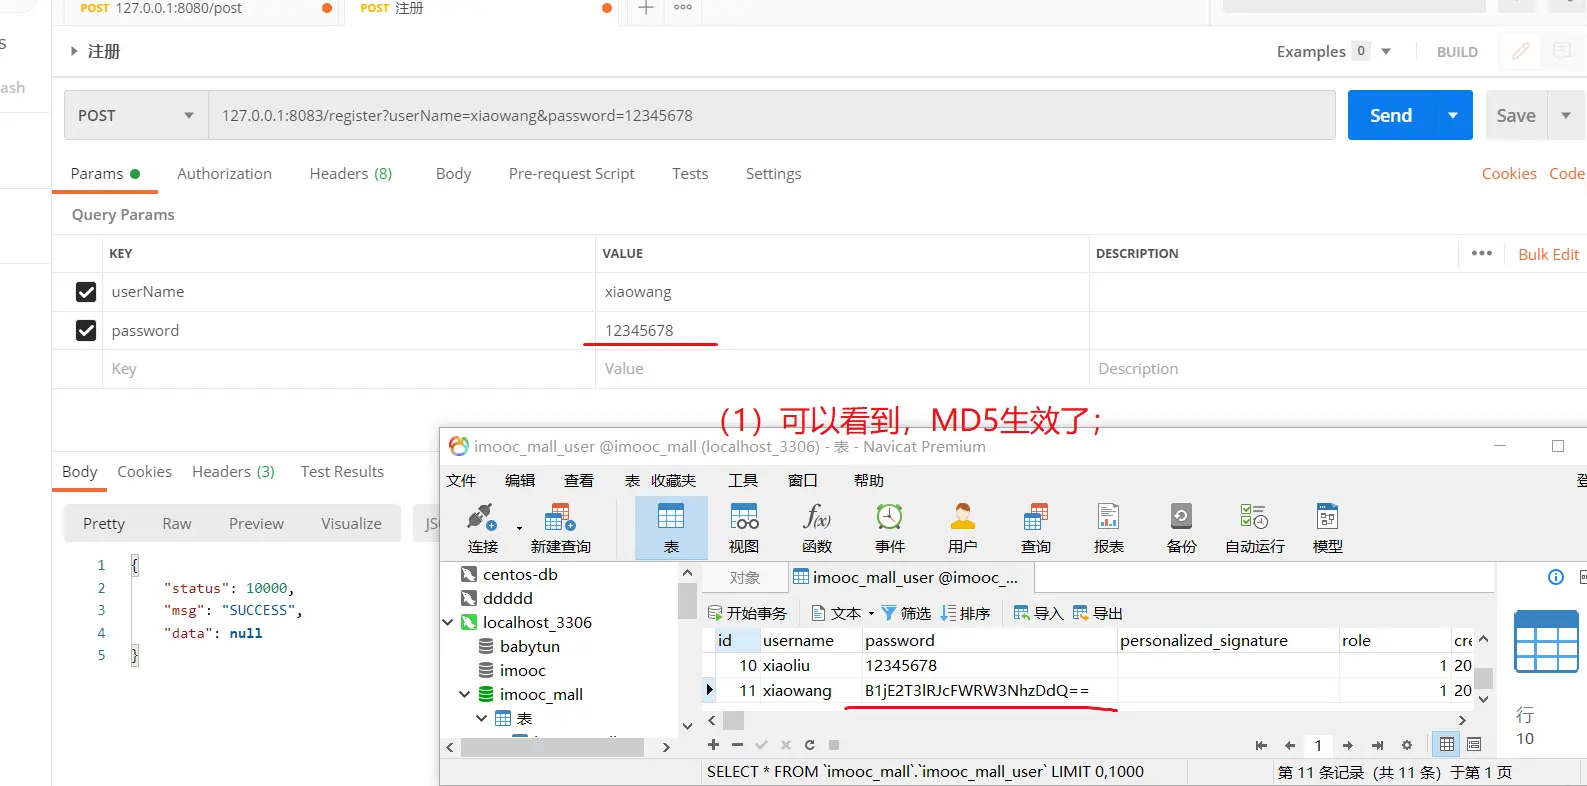Screen dimensions: 1587x786
Task: Open the 文本 (Text) dropdown in Navicat
Action: pos(842,613)
